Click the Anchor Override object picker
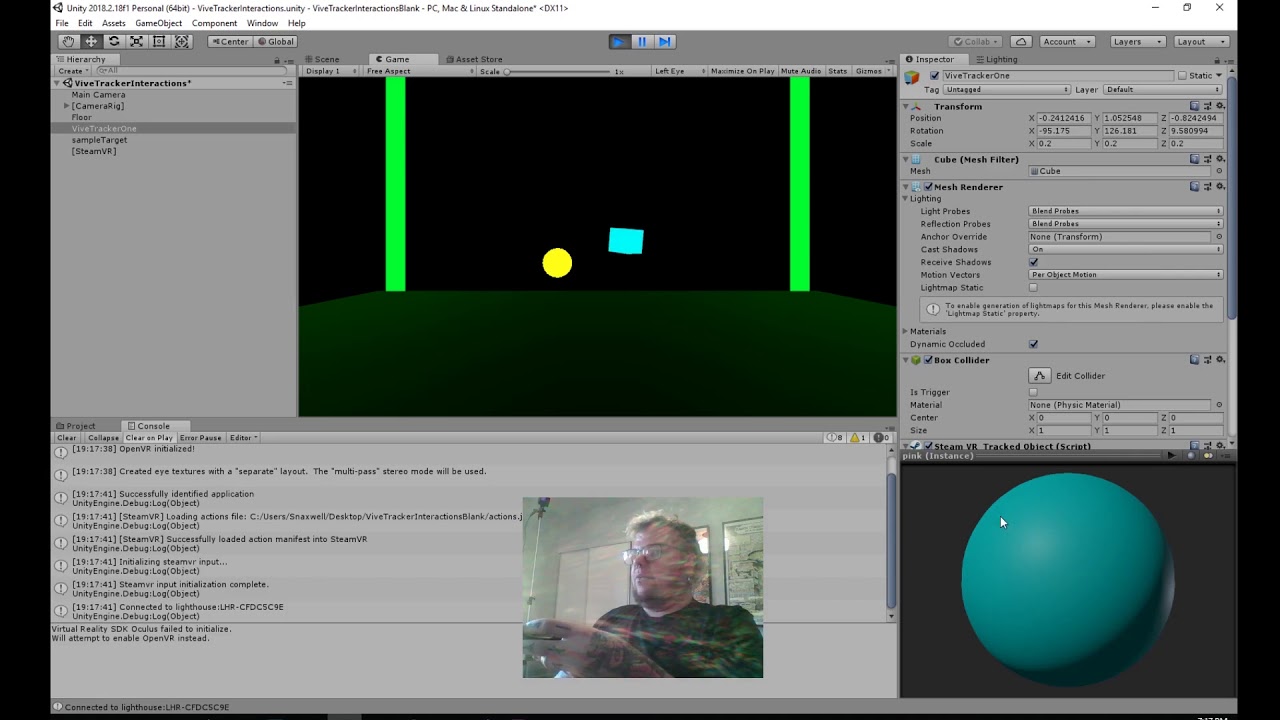The width and height of the screenshot is (1280, 720). tap(1219, 237)
